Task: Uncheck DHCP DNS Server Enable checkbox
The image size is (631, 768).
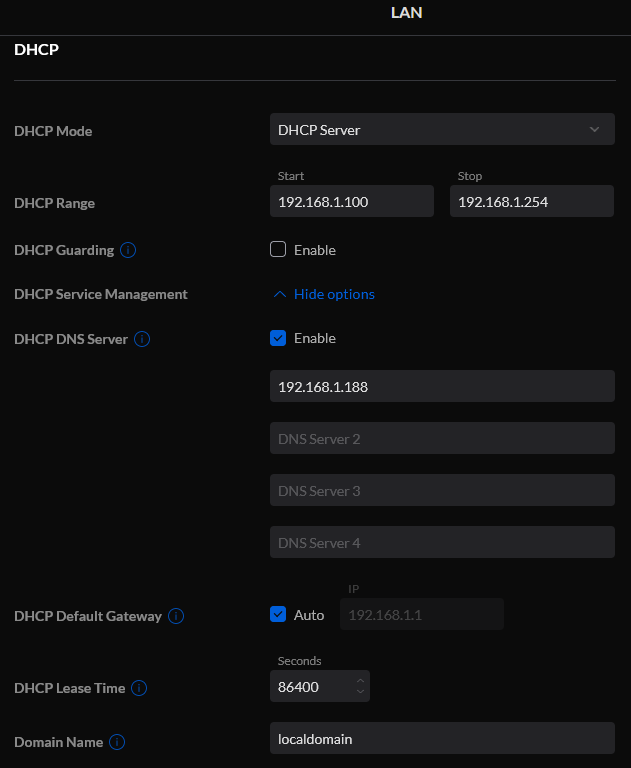Action: [x=278, y=338]
